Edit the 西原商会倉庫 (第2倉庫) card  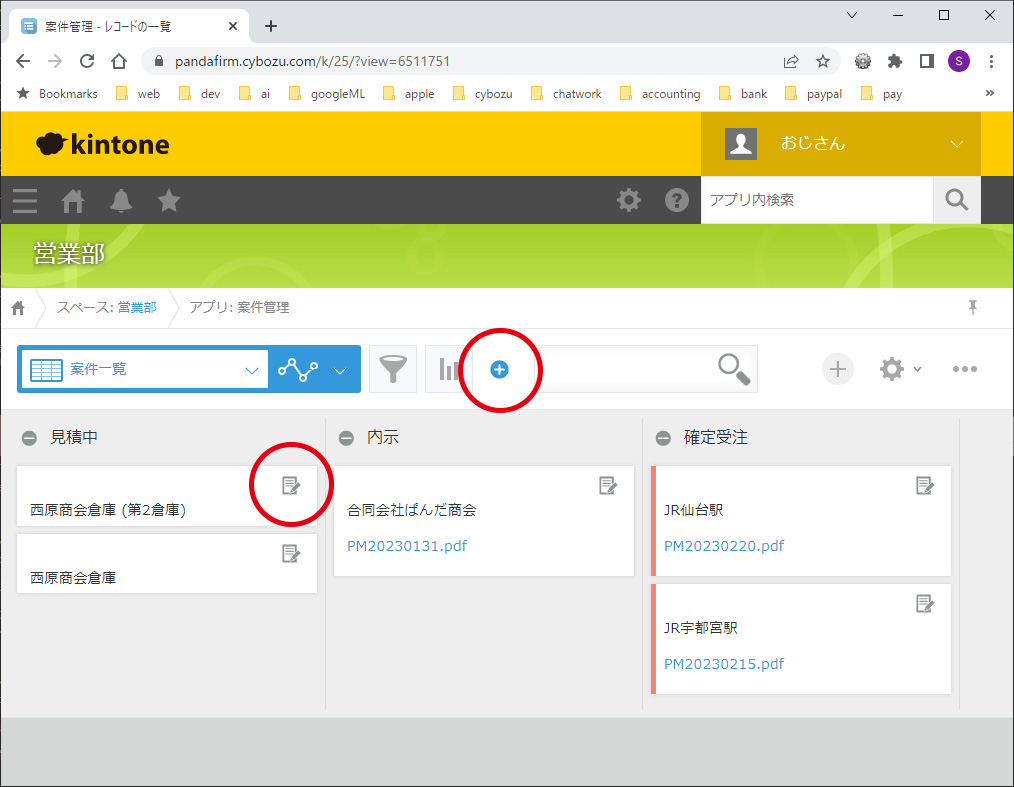click(291, 485)
